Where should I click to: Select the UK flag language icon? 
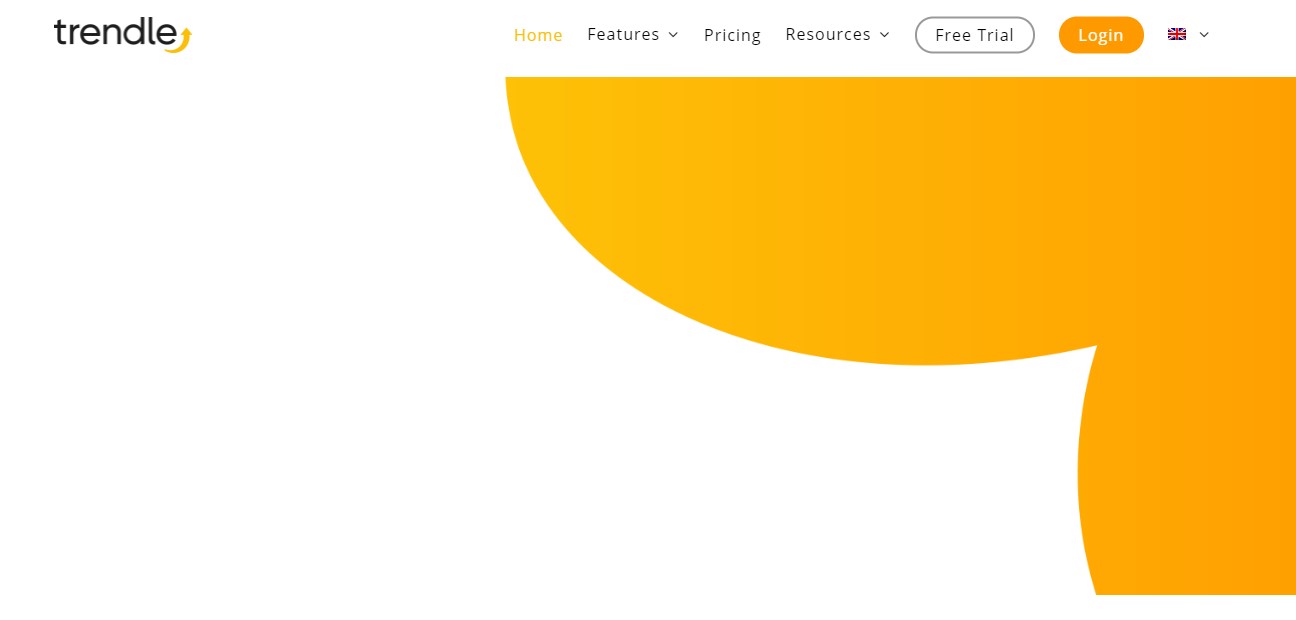pos(1177,34)
